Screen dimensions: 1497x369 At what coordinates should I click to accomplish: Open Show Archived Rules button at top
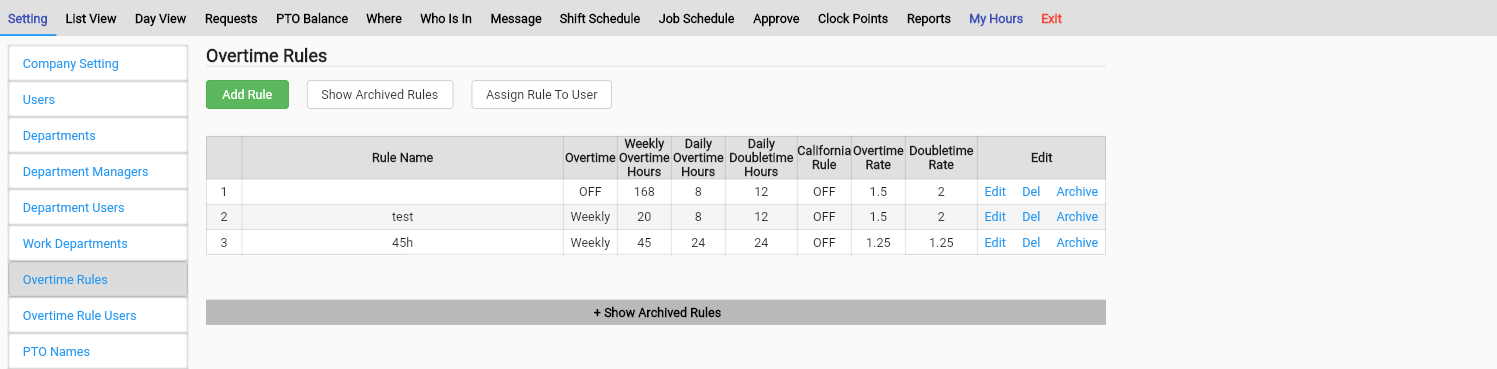coord(379,95)
